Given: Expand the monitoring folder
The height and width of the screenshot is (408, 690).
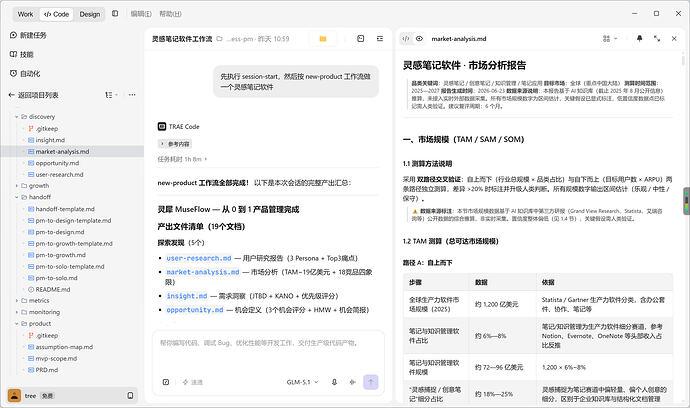Looking at the screenshot, I should point(17,312).
